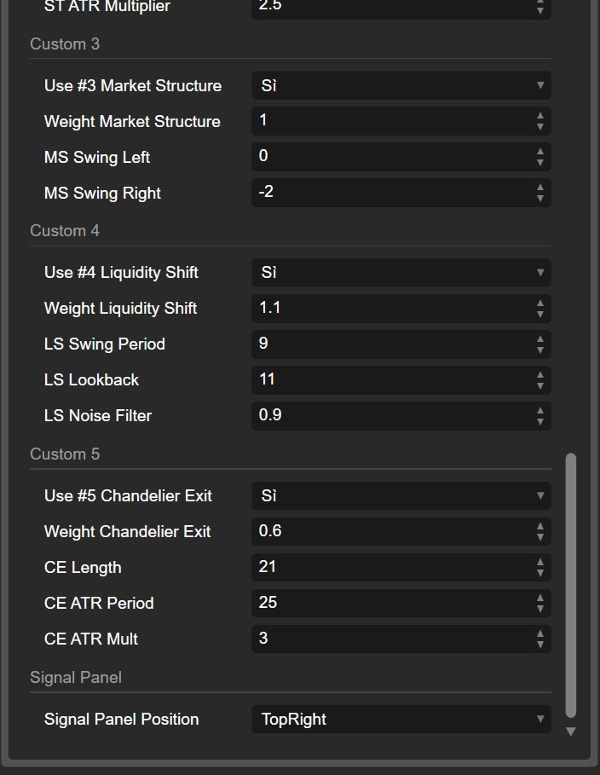The image size is (600, 775).
Task: Decrease the MS Swing Left value
Action: tap(540, 163)
